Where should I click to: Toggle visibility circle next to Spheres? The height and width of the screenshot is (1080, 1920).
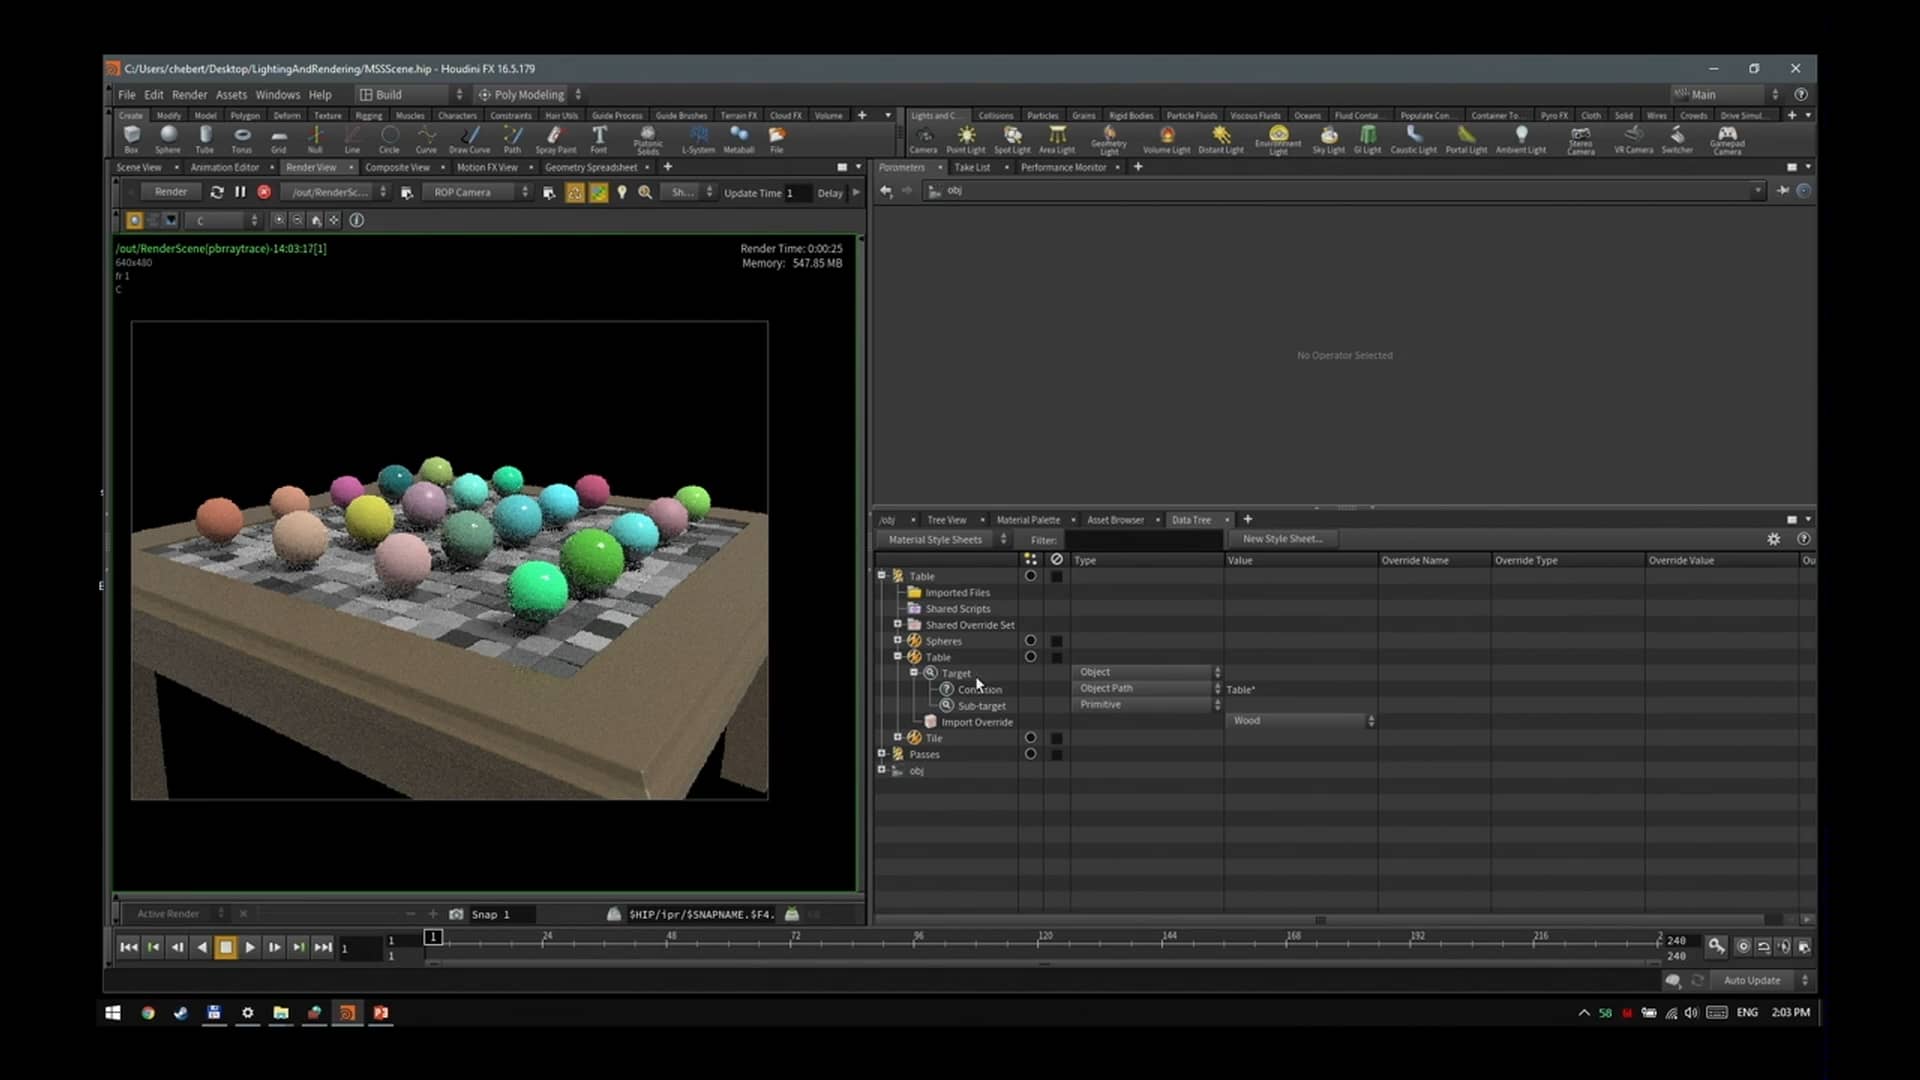click(x=1030, y=641)
